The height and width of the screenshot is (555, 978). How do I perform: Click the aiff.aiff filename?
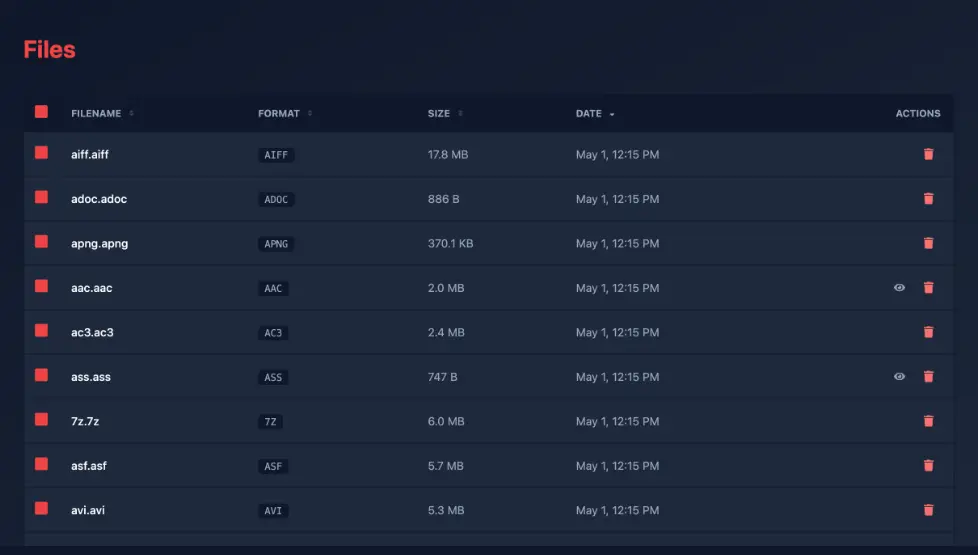[x=89, y=154]
